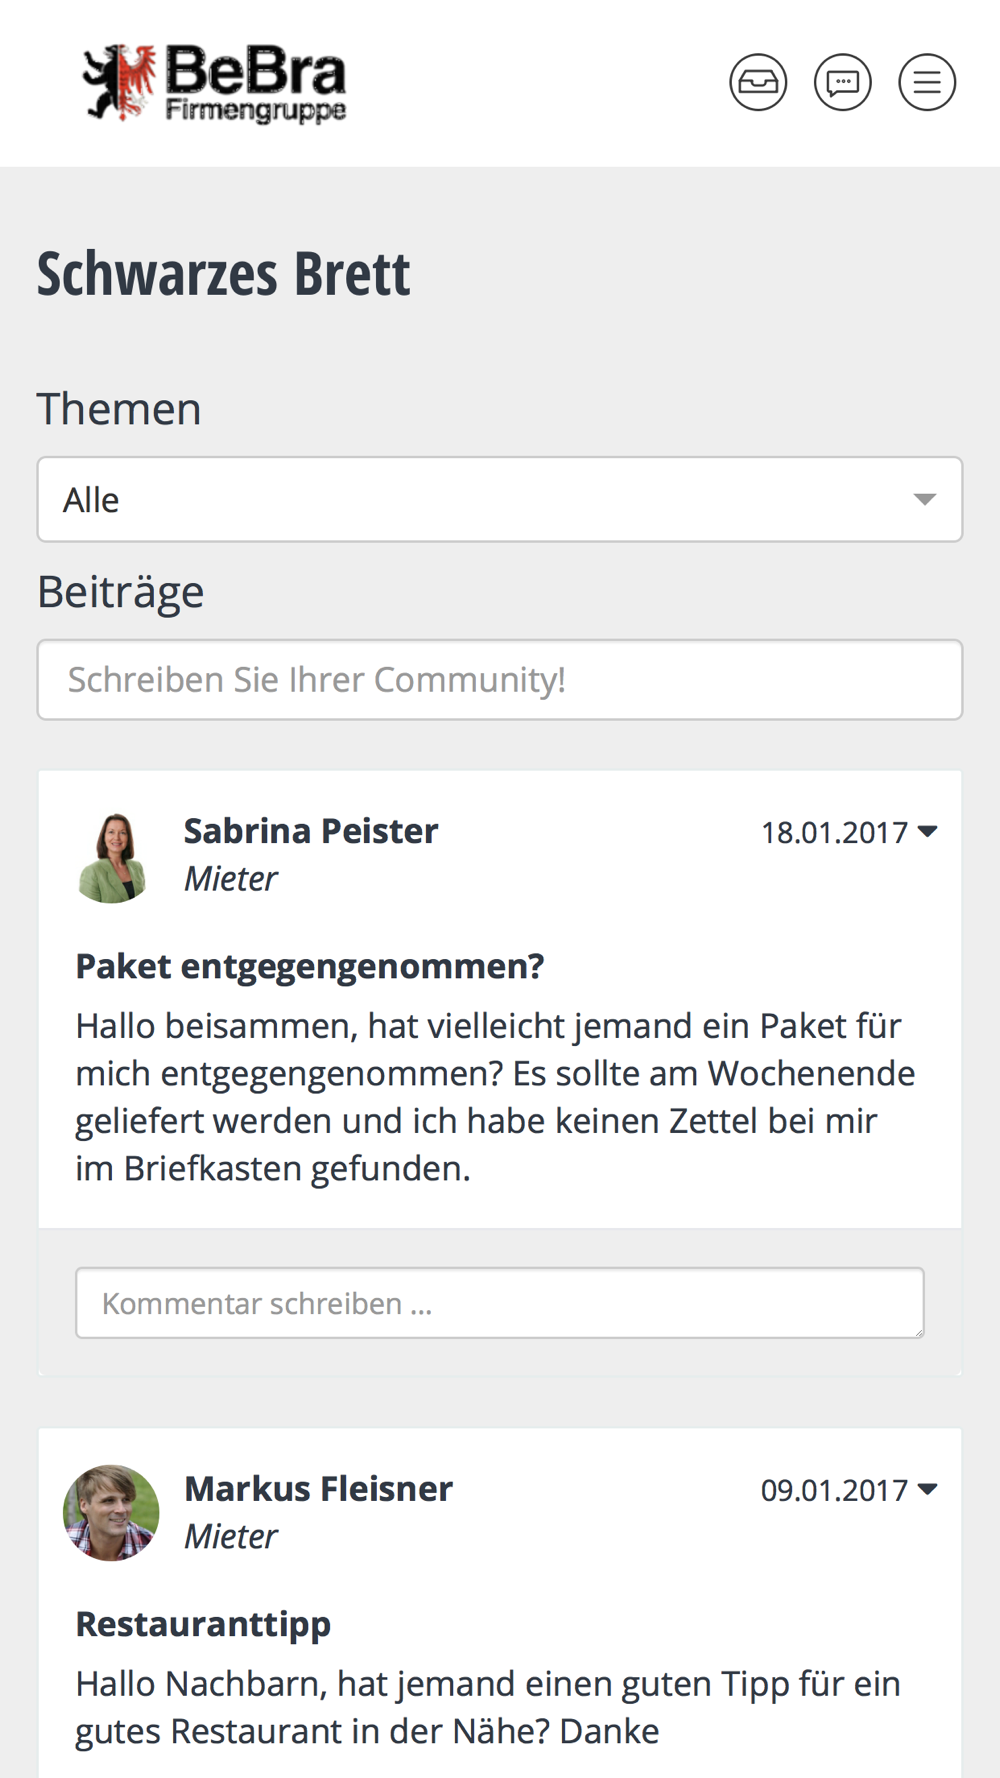The image size is (1000, 1778).
Task: Click the Restaurant post body text
Action: point(488,1707)
